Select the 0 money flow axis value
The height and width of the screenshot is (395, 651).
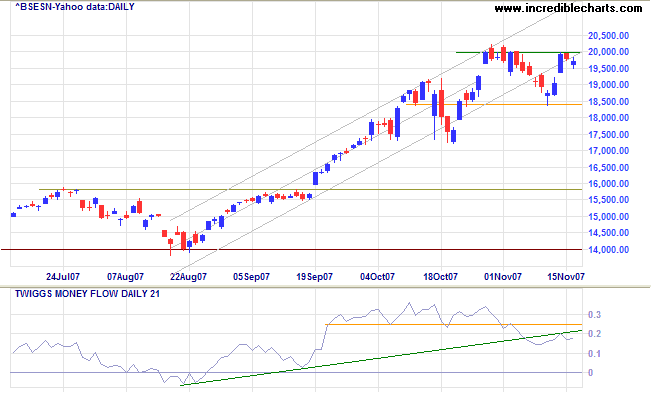click(x=591, y=373)
